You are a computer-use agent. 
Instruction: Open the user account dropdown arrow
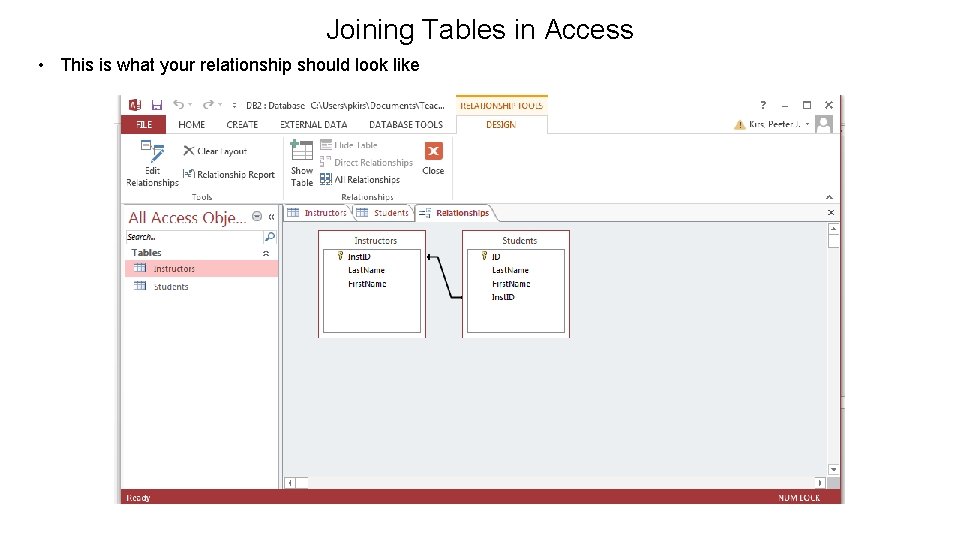tap(808, 124)
